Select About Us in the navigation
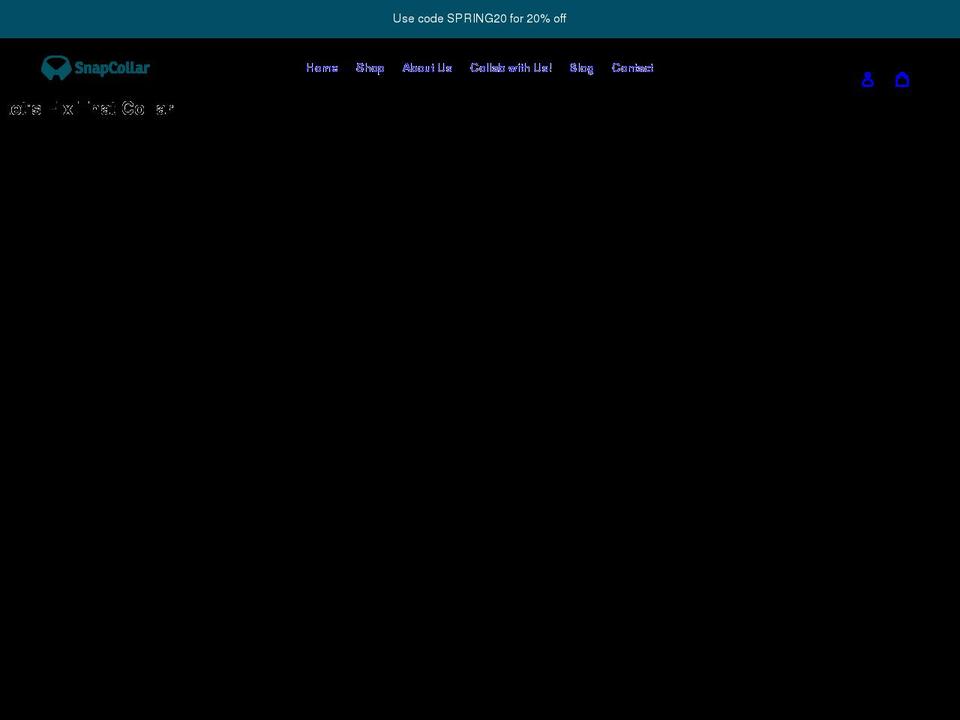The height and width of the screenshot is (720, 960). [427, 67]
